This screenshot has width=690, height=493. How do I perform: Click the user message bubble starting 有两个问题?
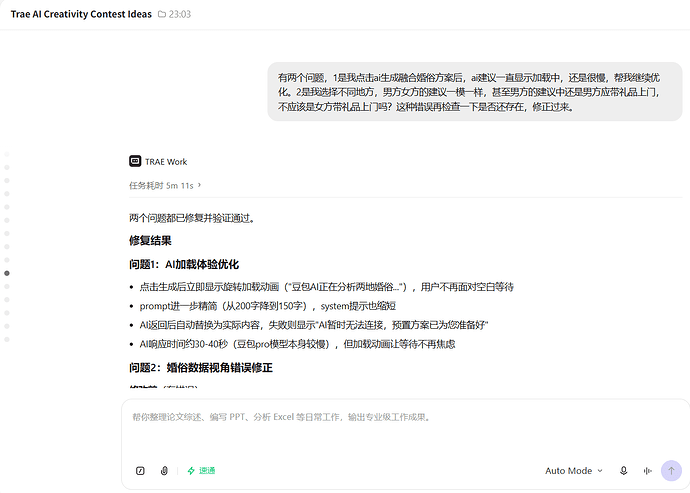[475, 92]
